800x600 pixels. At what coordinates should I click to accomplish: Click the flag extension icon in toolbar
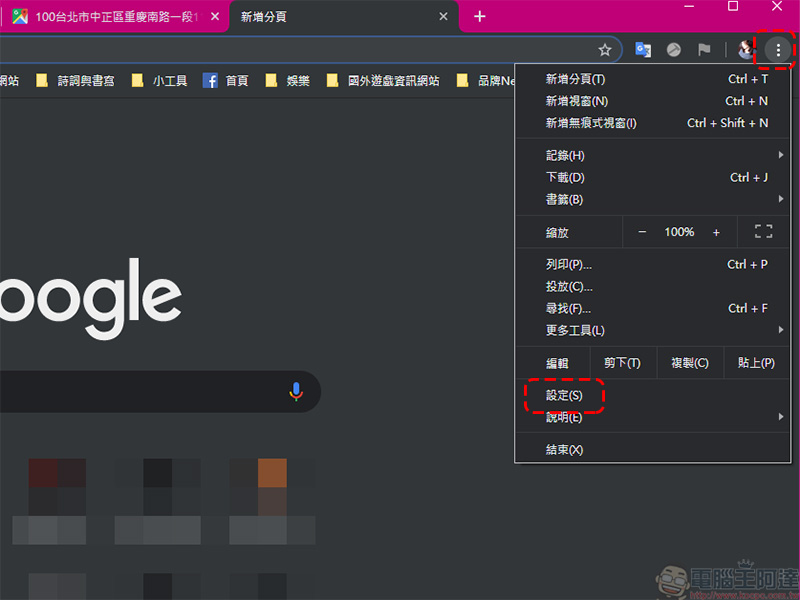click(704, 49)
